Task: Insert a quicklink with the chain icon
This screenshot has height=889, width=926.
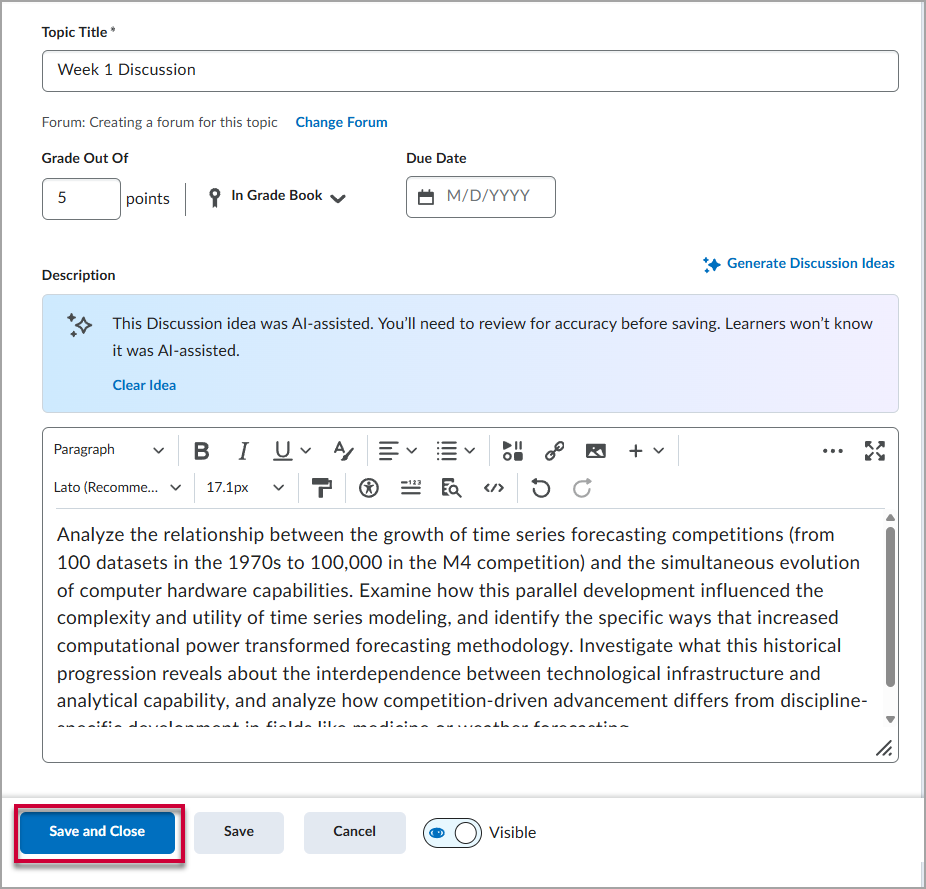Action: pos(554,451)
